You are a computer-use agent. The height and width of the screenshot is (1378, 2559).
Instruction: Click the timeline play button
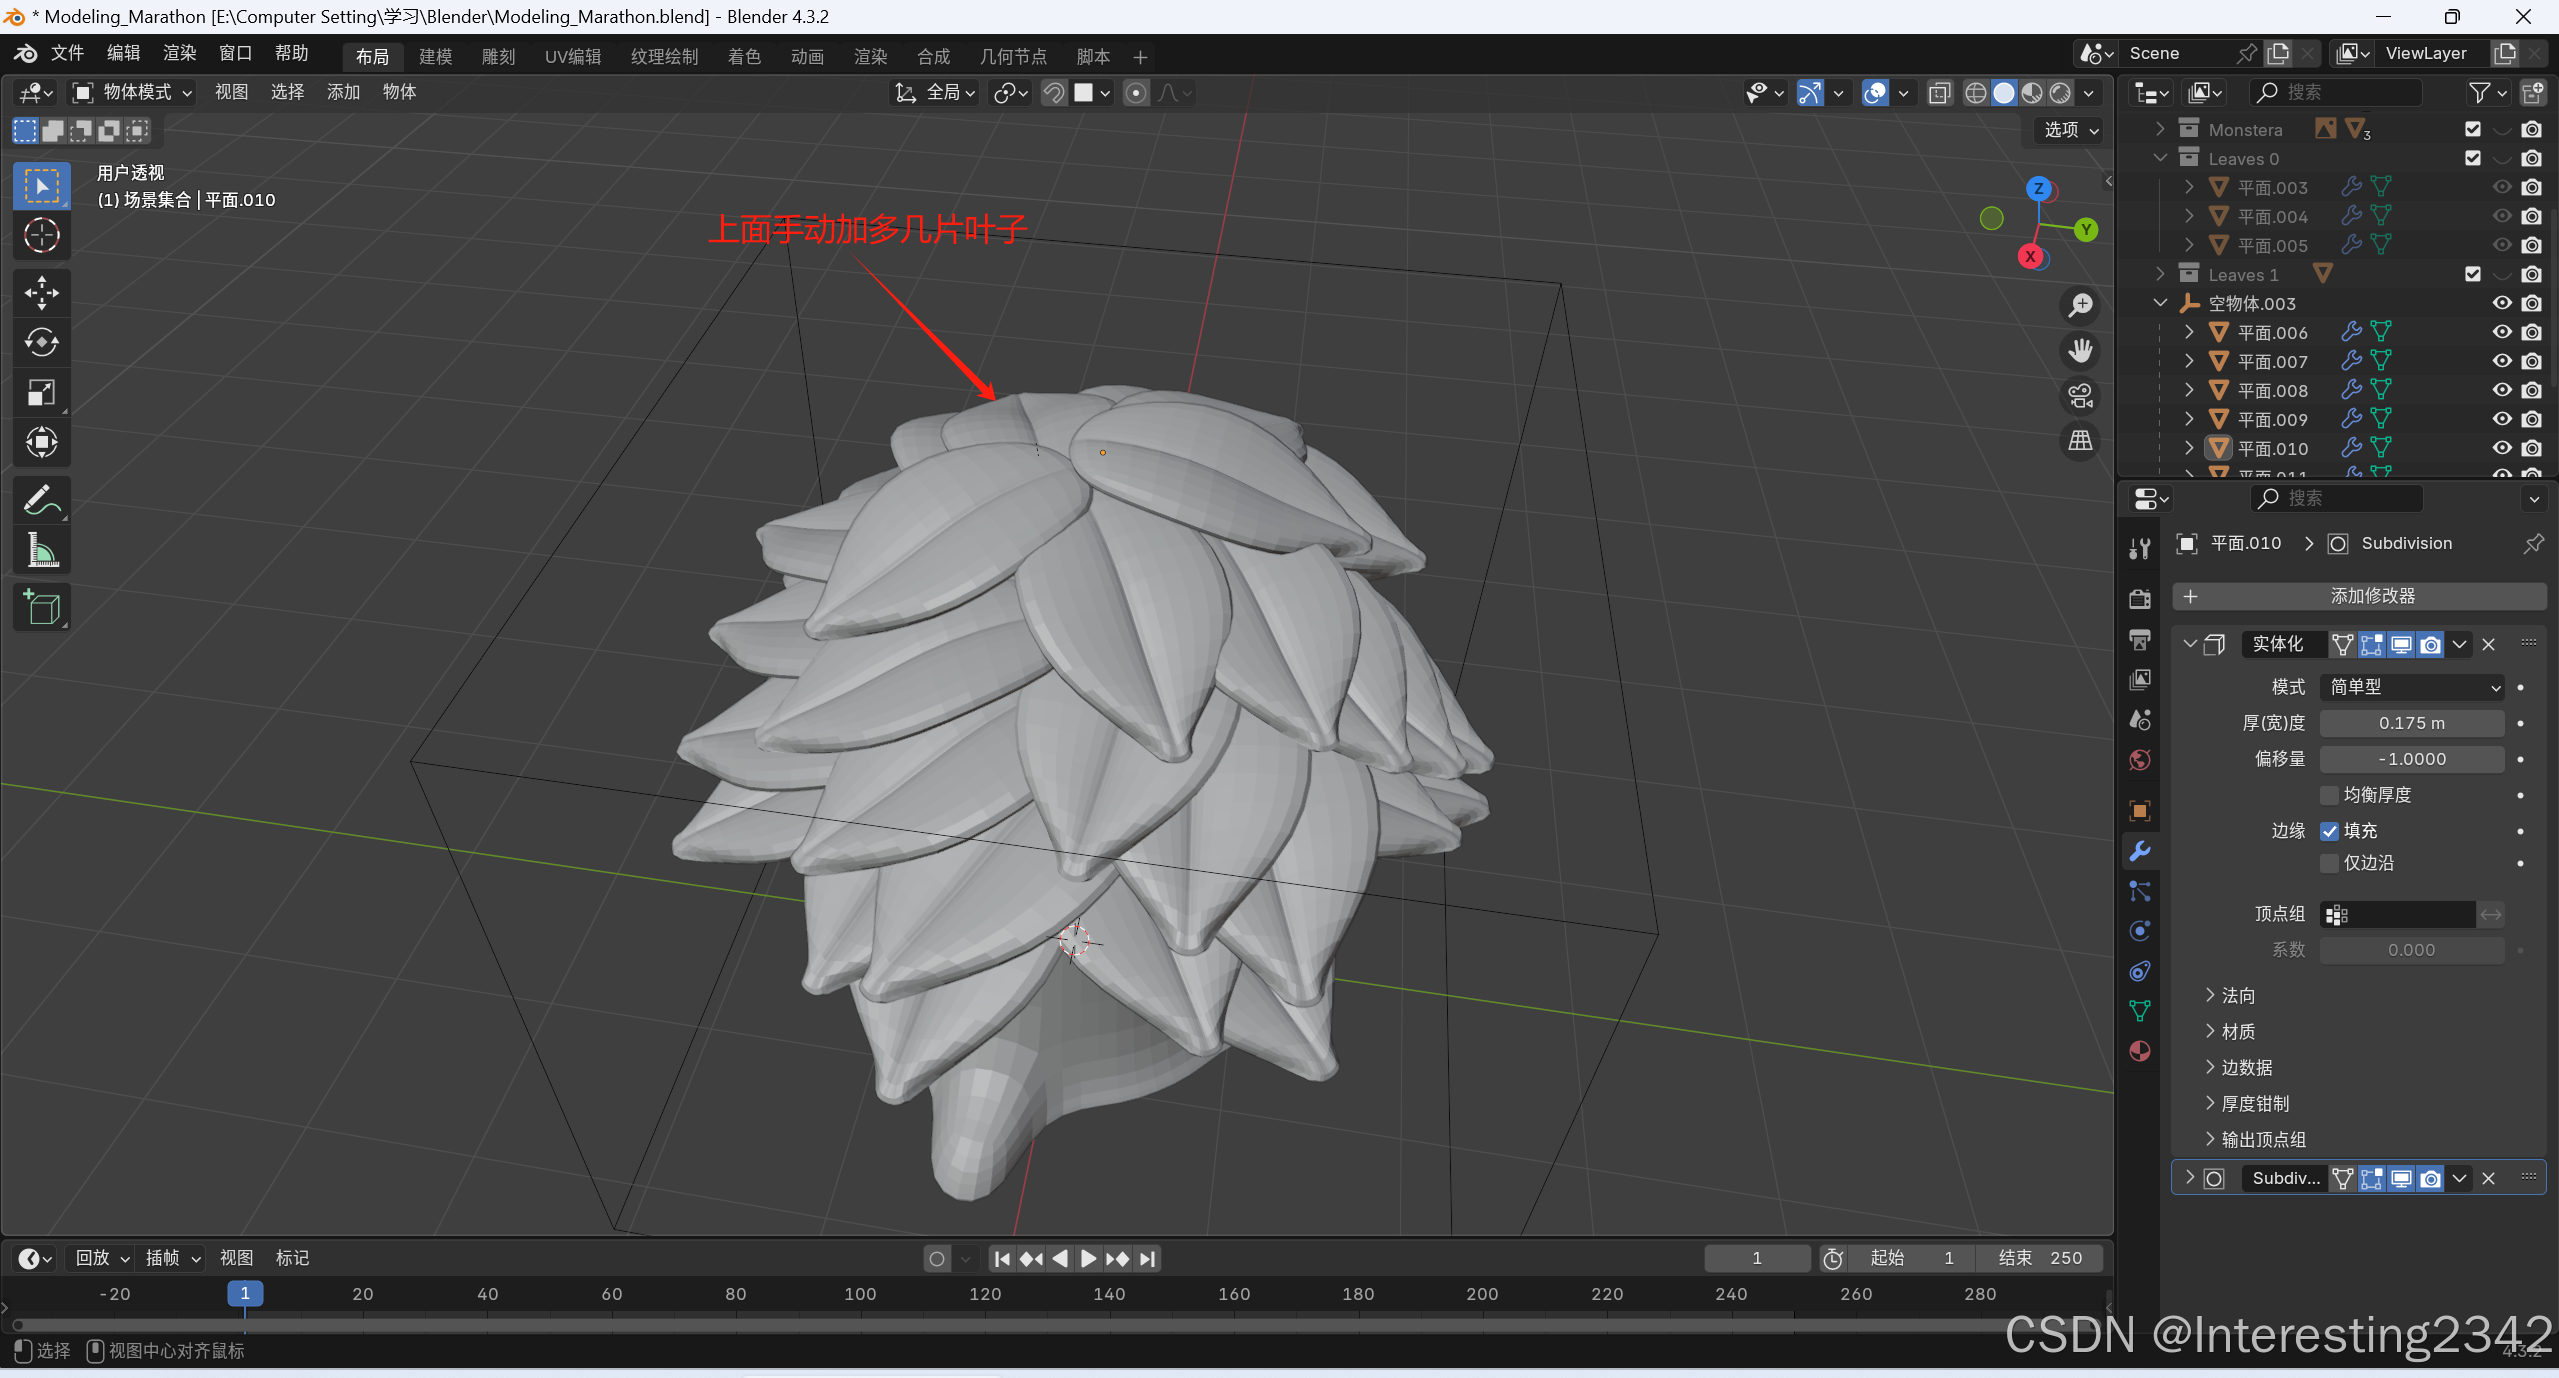point(1089,1259)
